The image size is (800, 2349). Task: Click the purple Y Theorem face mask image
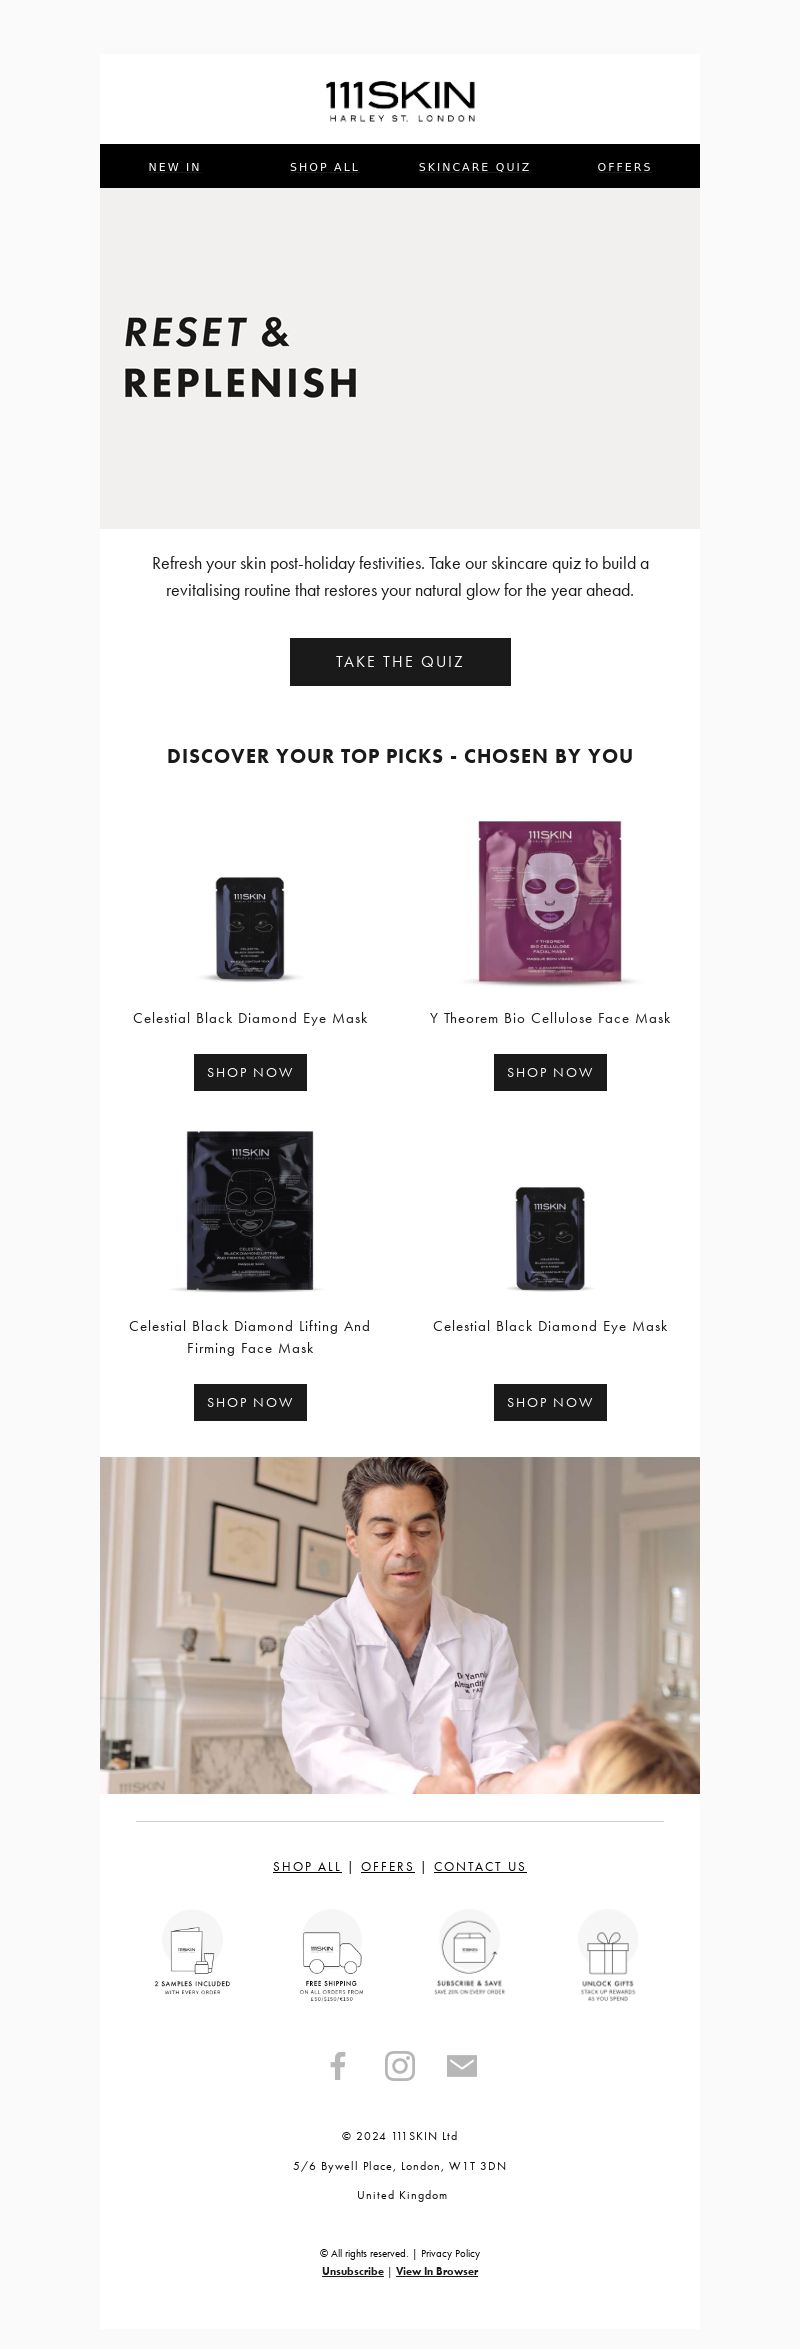coord(550,901)
